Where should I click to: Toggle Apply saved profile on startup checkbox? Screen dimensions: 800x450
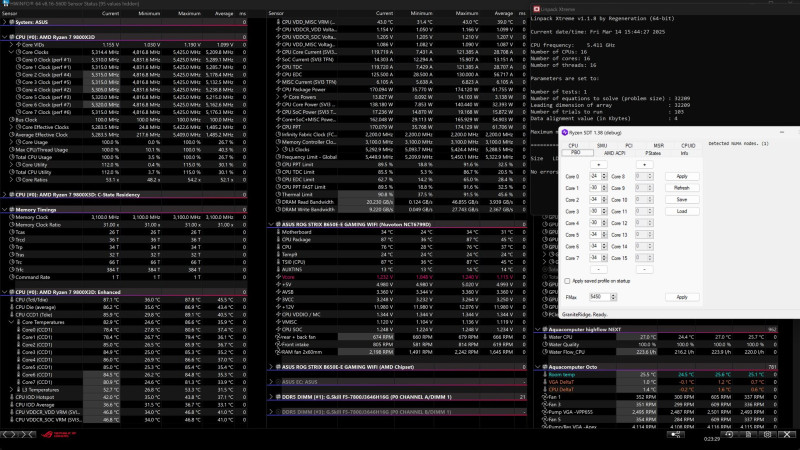click(x=567, y=281)
